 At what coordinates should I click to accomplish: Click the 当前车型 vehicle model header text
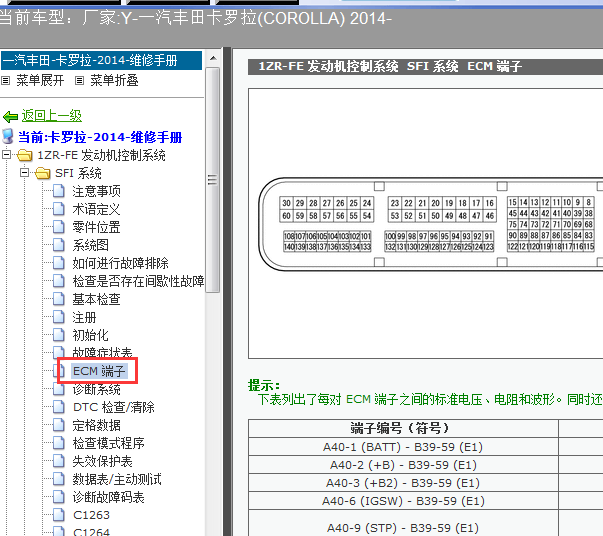point(195,18)
